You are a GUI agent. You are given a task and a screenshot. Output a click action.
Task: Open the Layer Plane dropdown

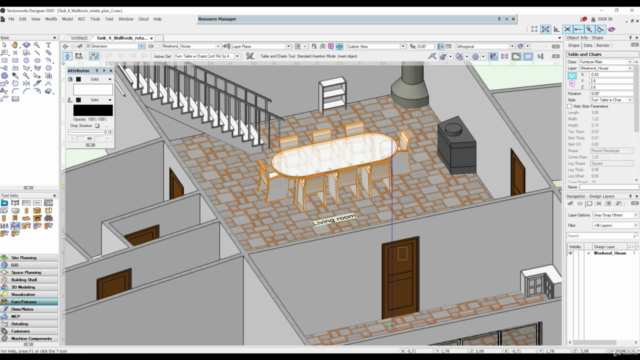coord(261,46)
